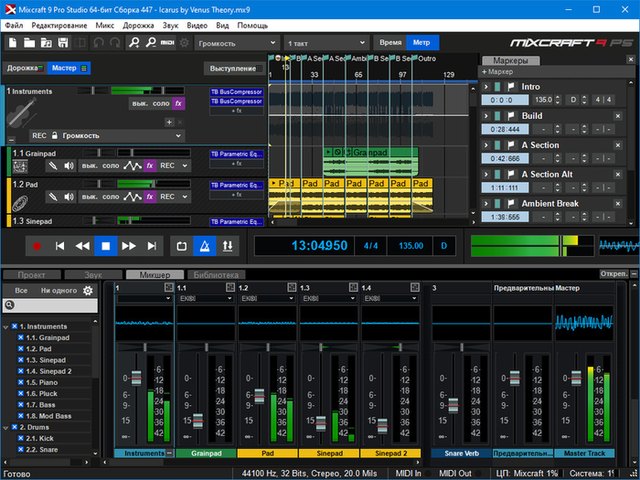
Task: Solo the 1.2 Pad track
Action: pos(110,195)
